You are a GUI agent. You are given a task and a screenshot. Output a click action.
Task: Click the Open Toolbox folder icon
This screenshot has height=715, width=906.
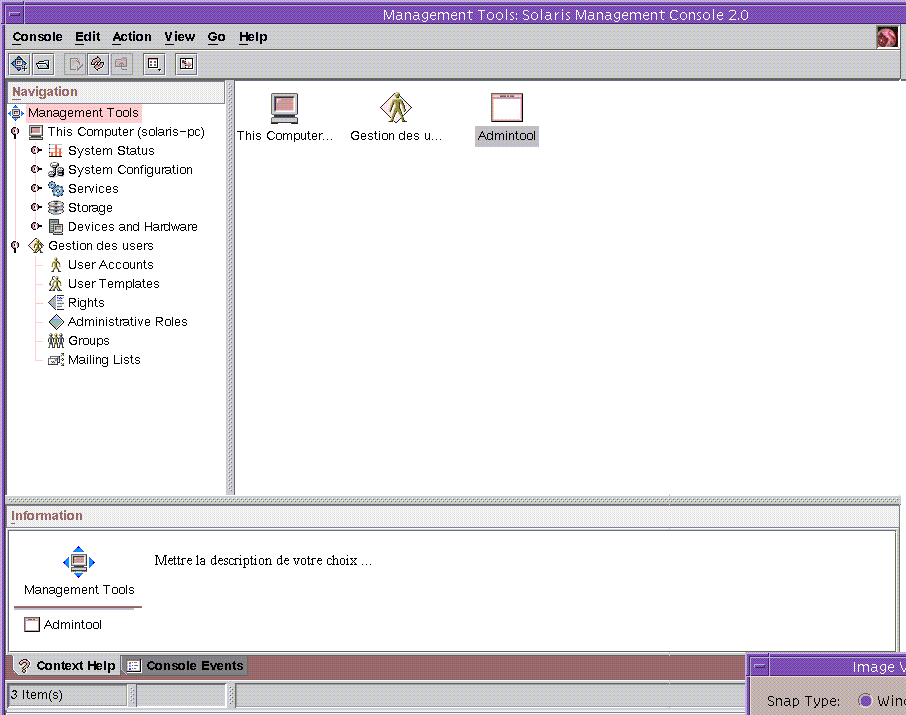tap(43, 64)
